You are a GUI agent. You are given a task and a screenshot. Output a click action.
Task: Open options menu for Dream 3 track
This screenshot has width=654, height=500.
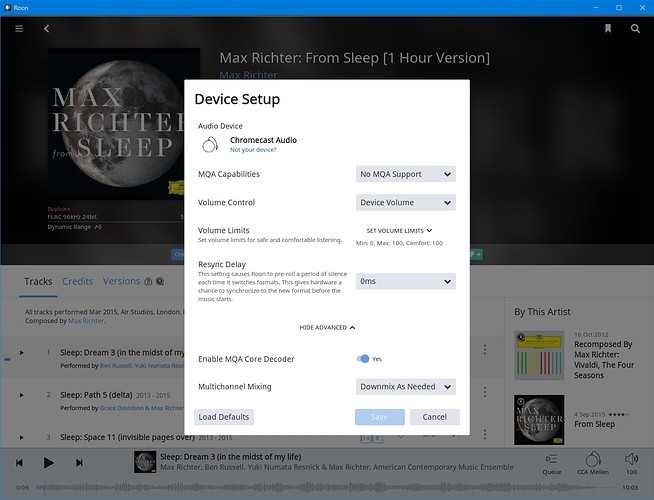pyautogui.click(x=485, y=349)
